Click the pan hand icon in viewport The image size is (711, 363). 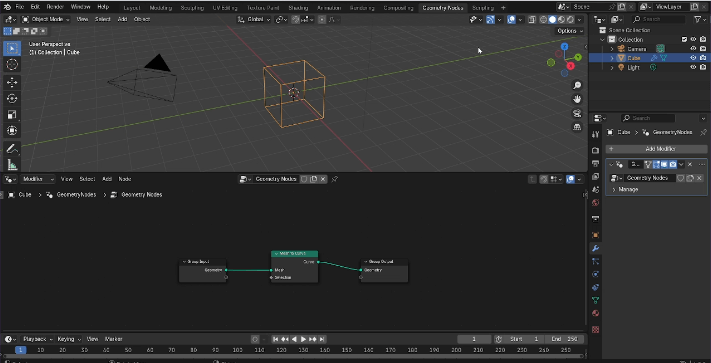(577, 99)
